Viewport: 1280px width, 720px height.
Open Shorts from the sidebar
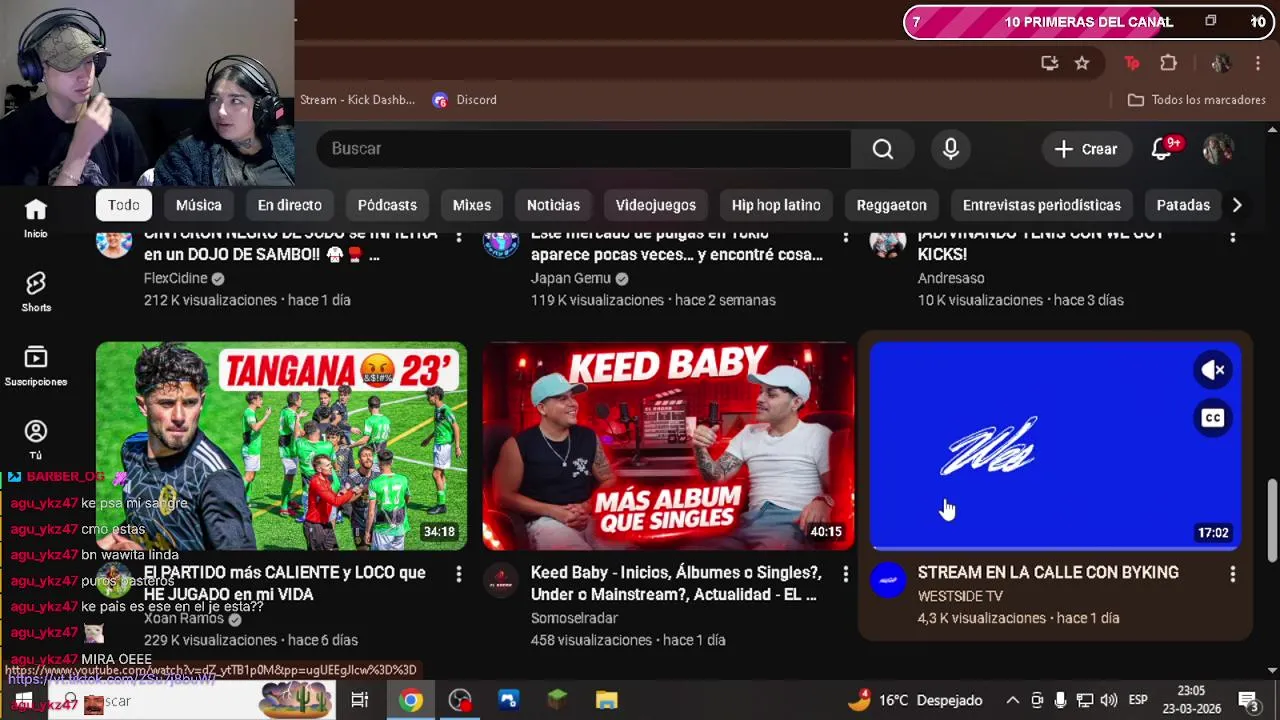click(x=36, y=291)
